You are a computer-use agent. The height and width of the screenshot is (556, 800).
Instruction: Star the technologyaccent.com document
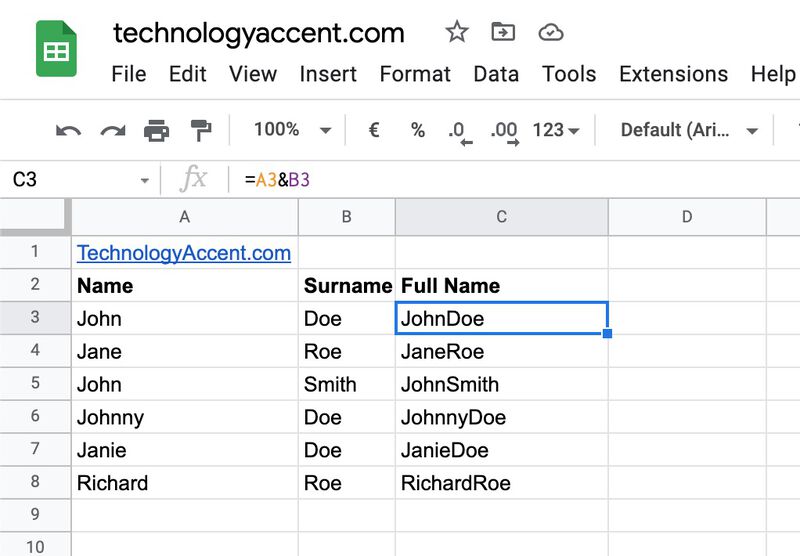(x=457, y=32)
